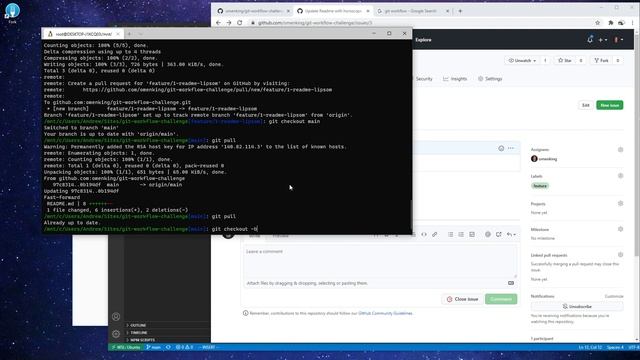Click the Unsubscribe notifications button
Viewport: 640px width, 360px height.
coord(577,307)
